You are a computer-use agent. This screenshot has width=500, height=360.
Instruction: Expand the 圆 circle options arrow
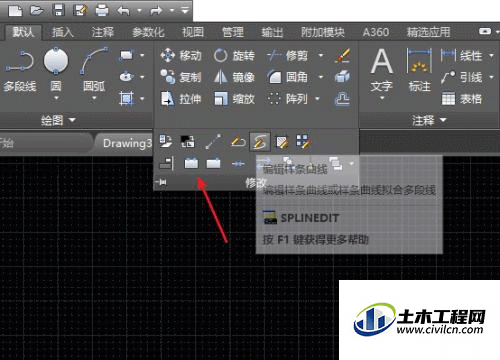point(56,98)
